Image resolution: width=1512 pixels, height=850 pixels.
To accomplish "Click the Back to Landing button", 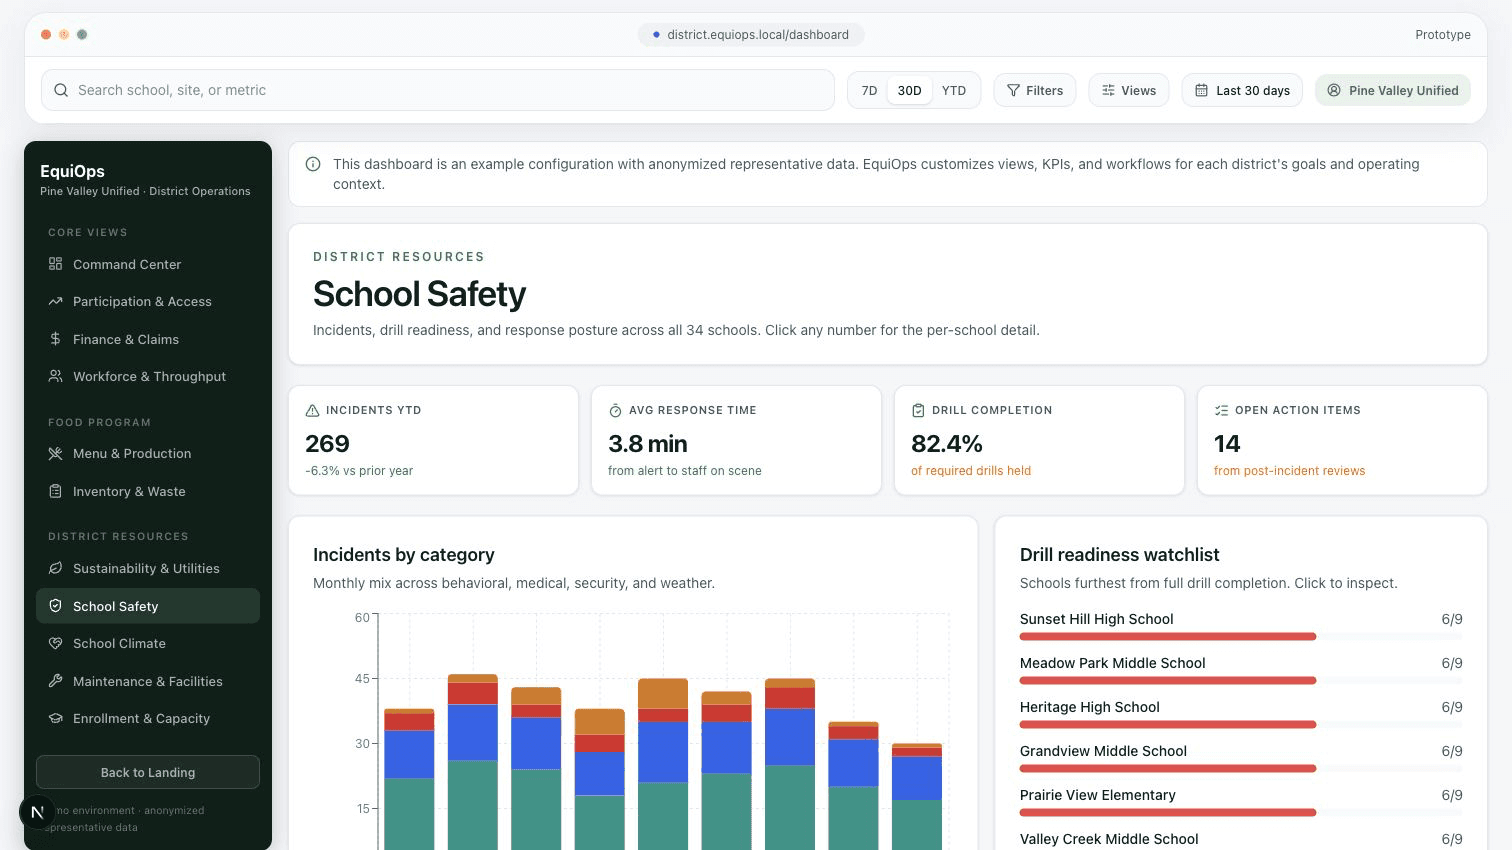I will pos(148,772).
